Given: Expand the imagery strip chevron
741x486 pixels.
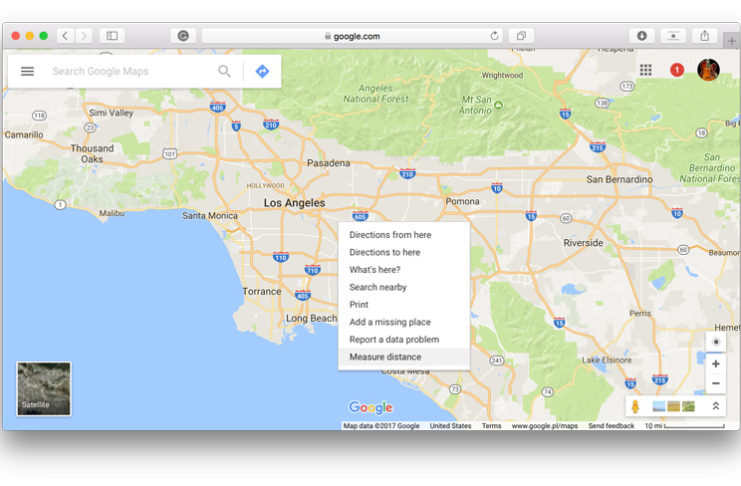Looking at the screenshot, I should (716, 407).
